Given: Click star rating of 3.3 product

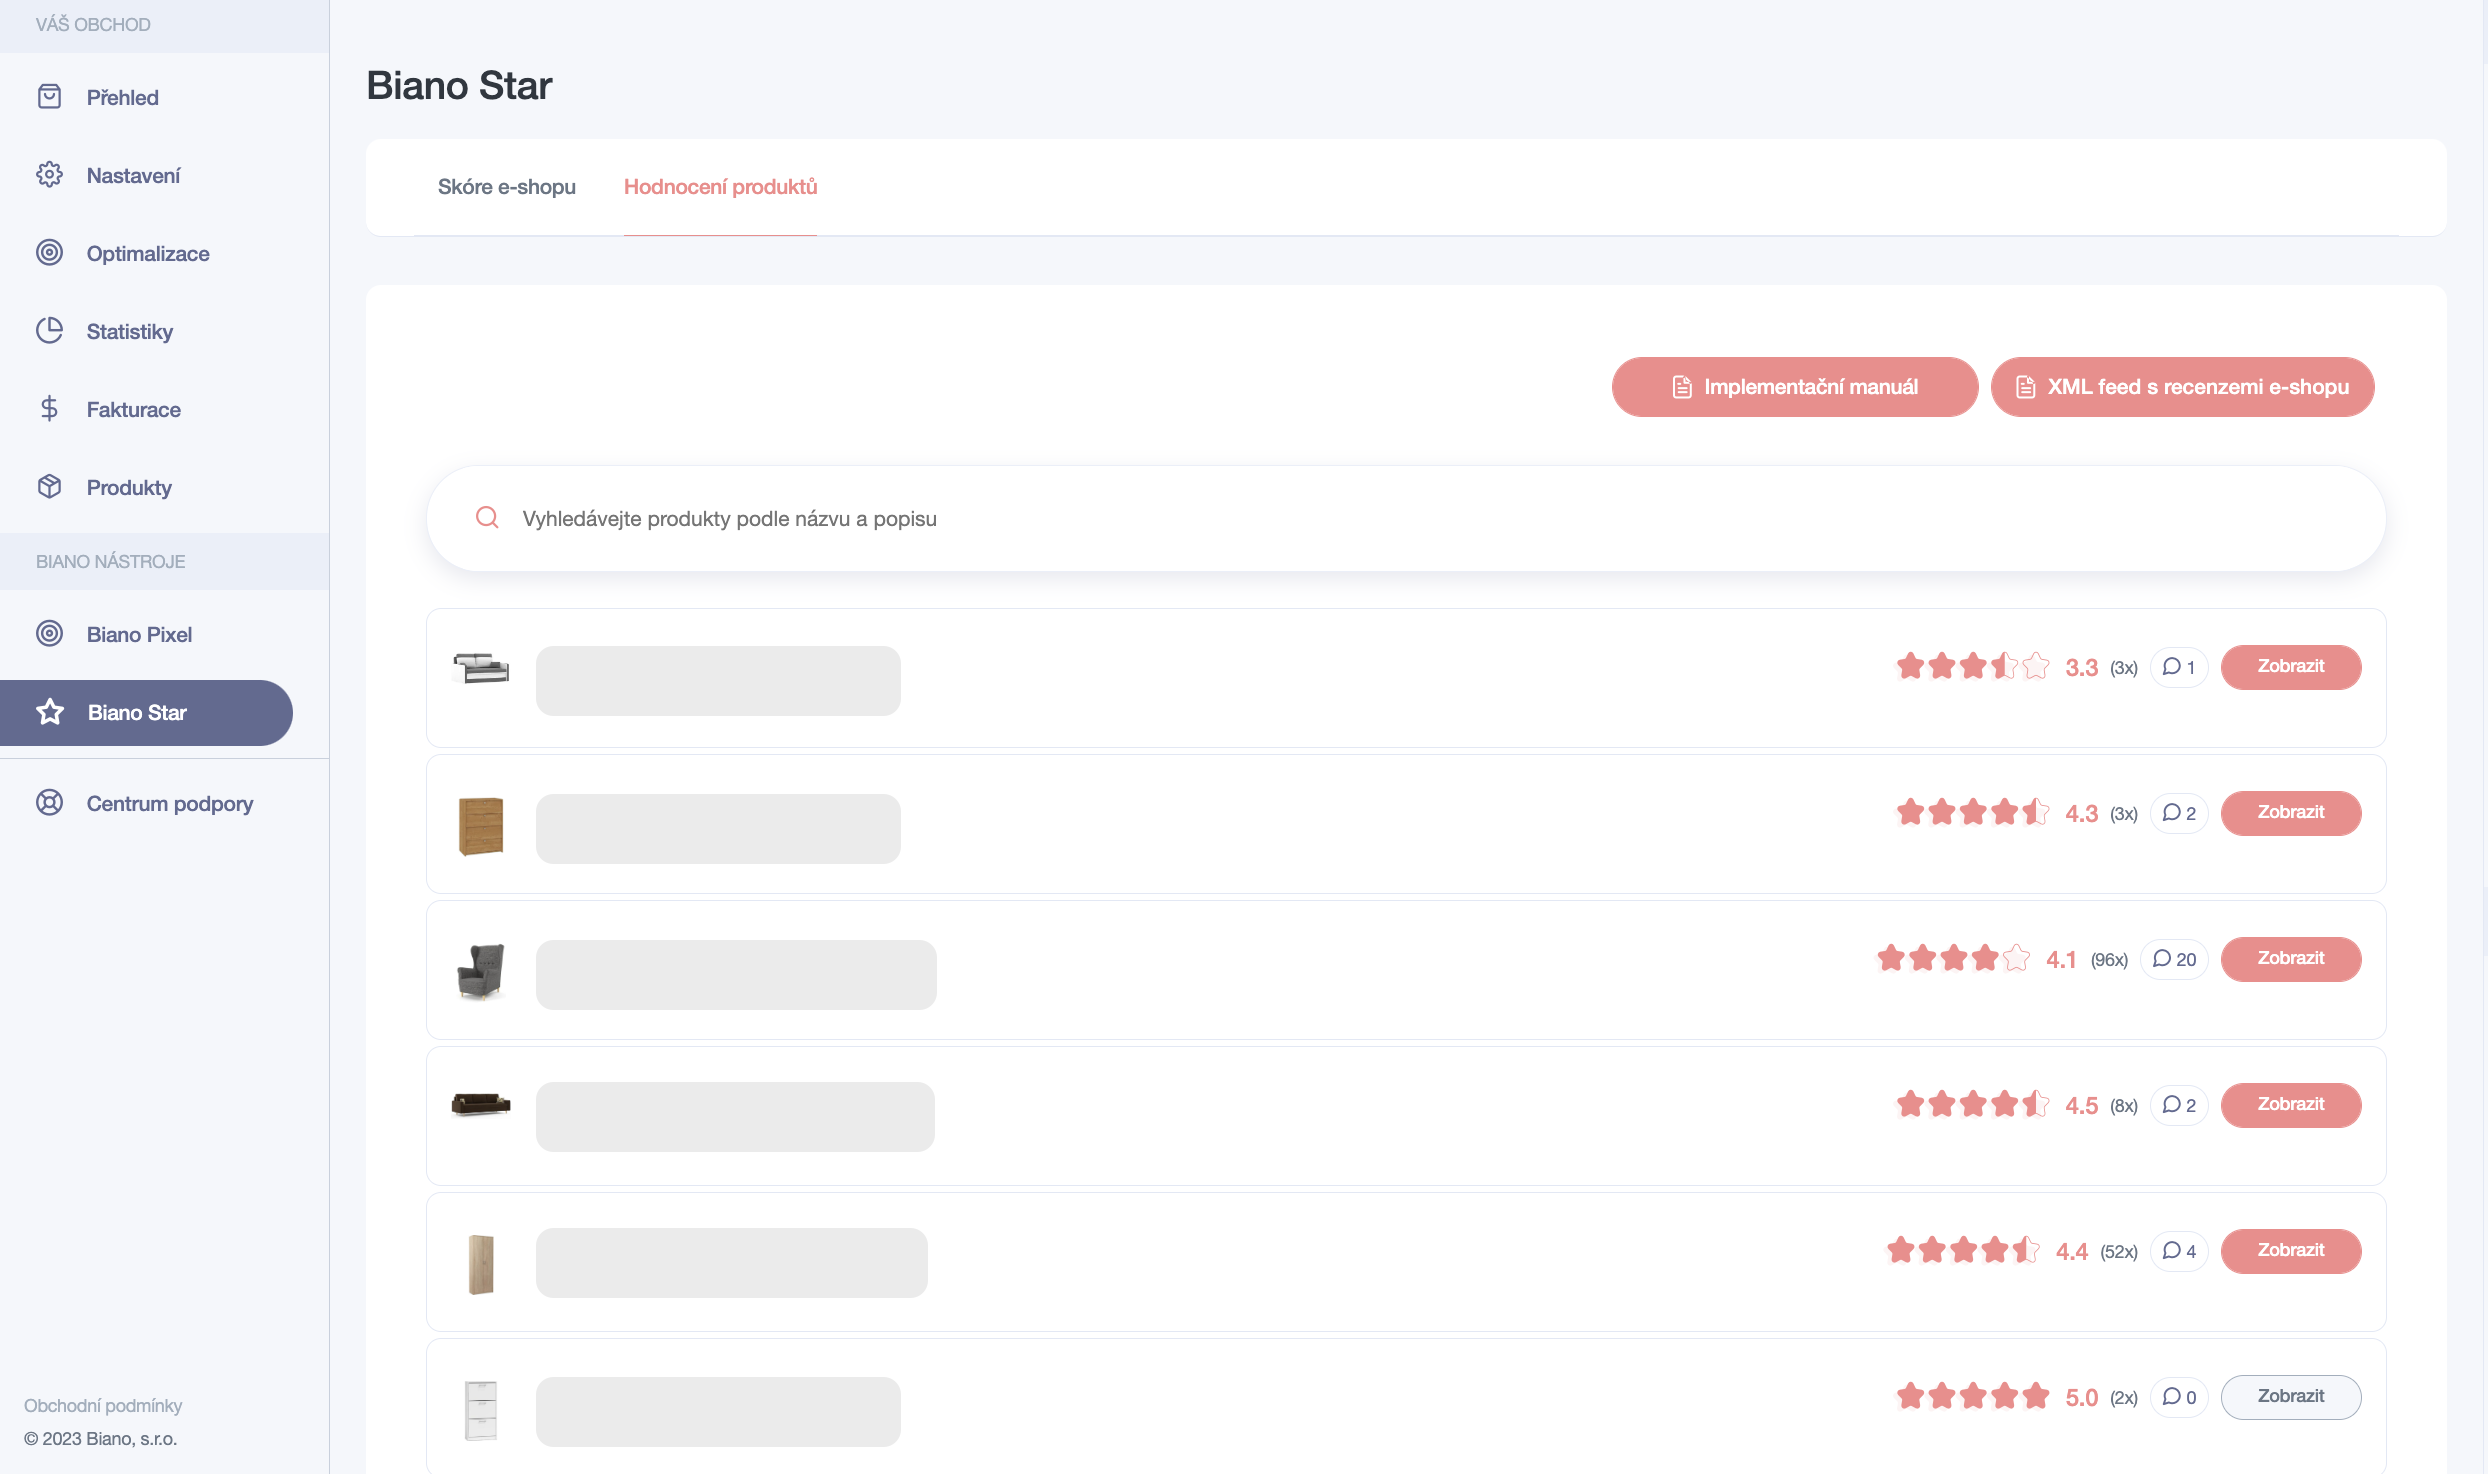Looking at the screenshot, I should point(1973,666).
